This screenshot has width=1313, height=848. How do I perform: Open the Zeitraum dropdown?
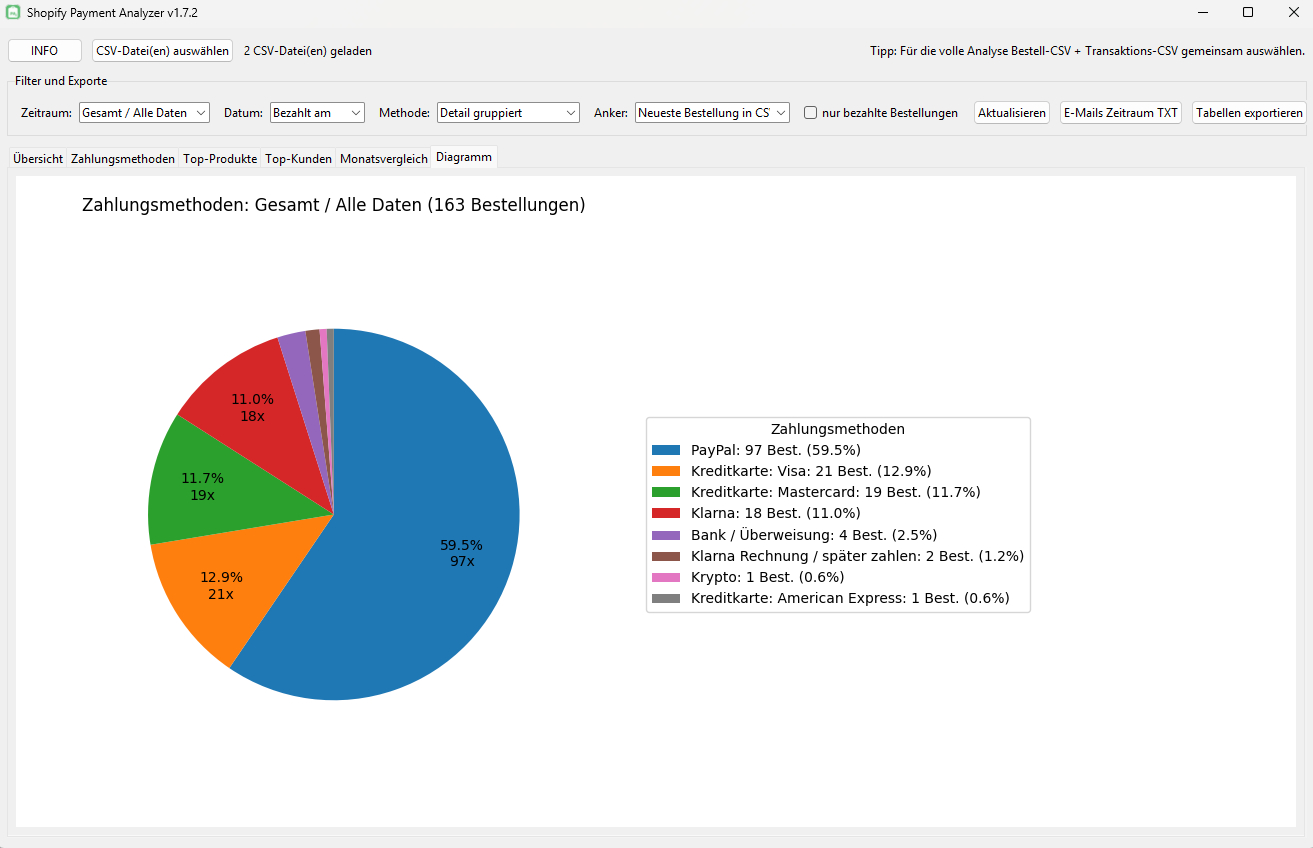144,113
